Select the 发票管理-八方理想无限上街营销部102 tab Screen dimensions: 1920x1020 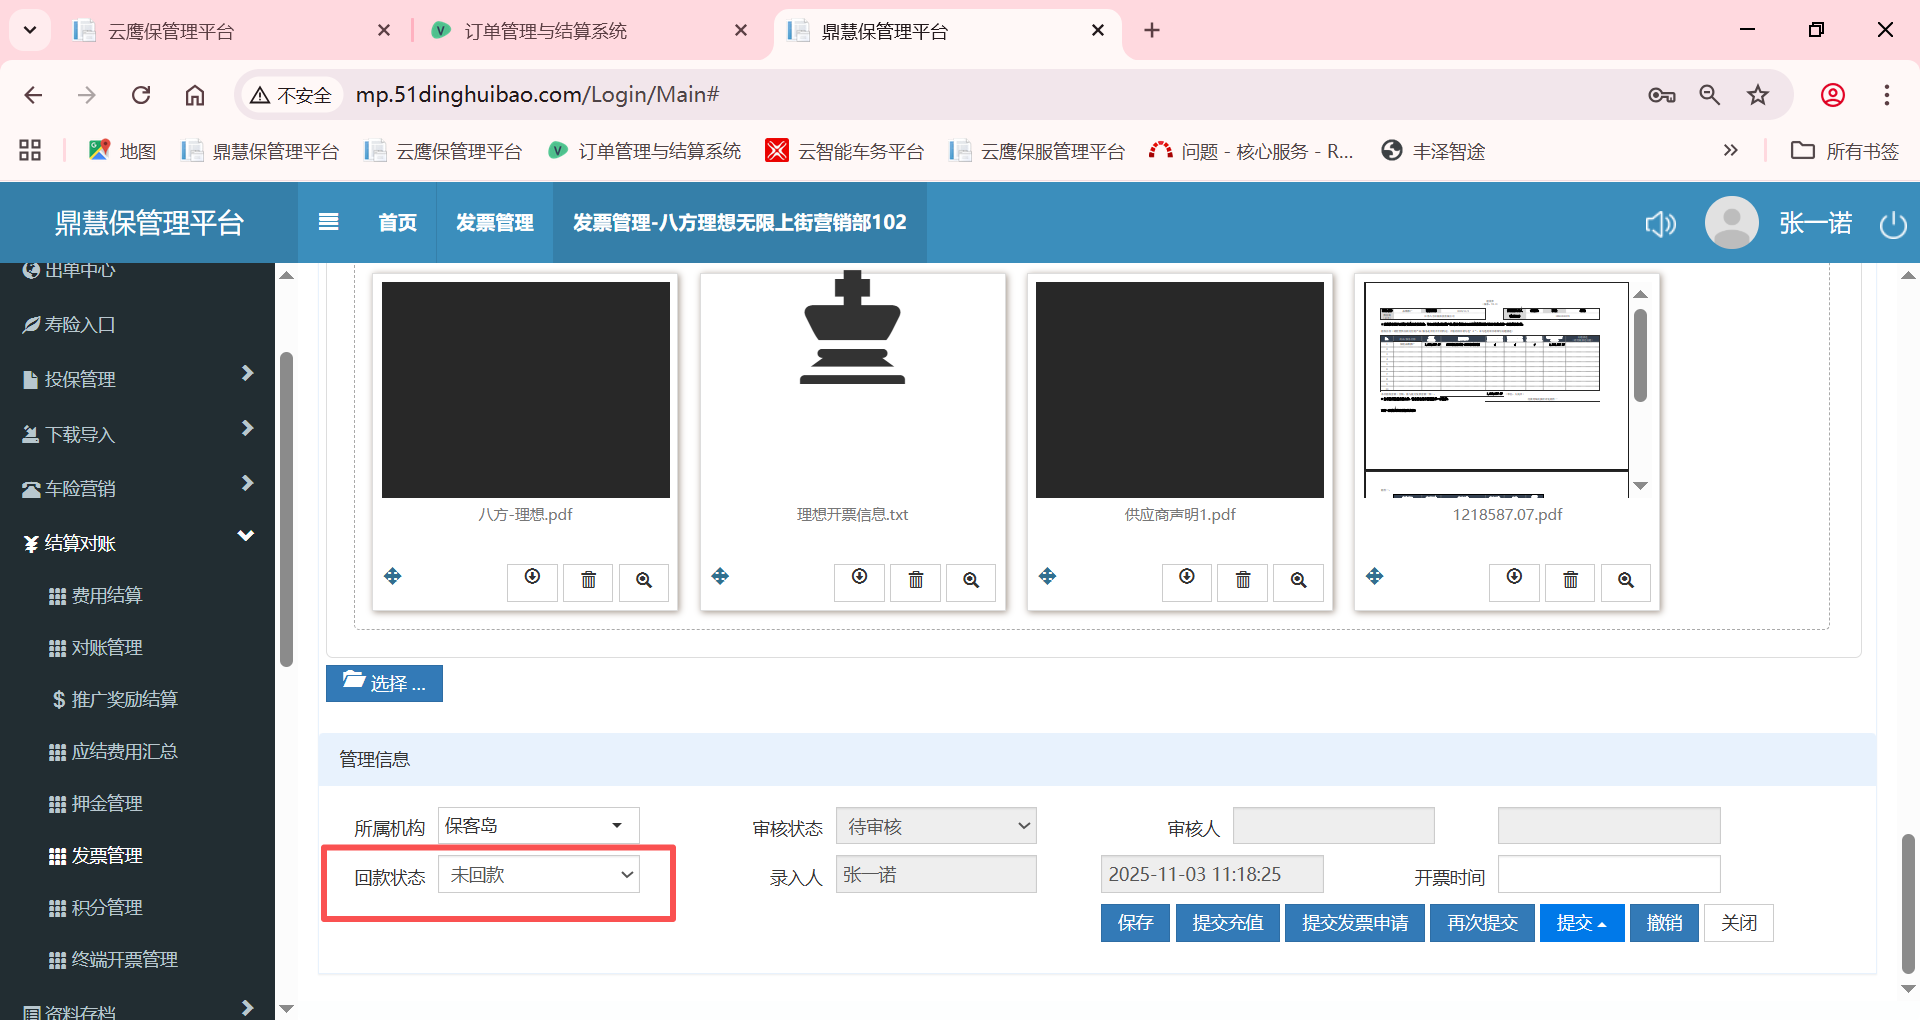(x=739, y=222)
